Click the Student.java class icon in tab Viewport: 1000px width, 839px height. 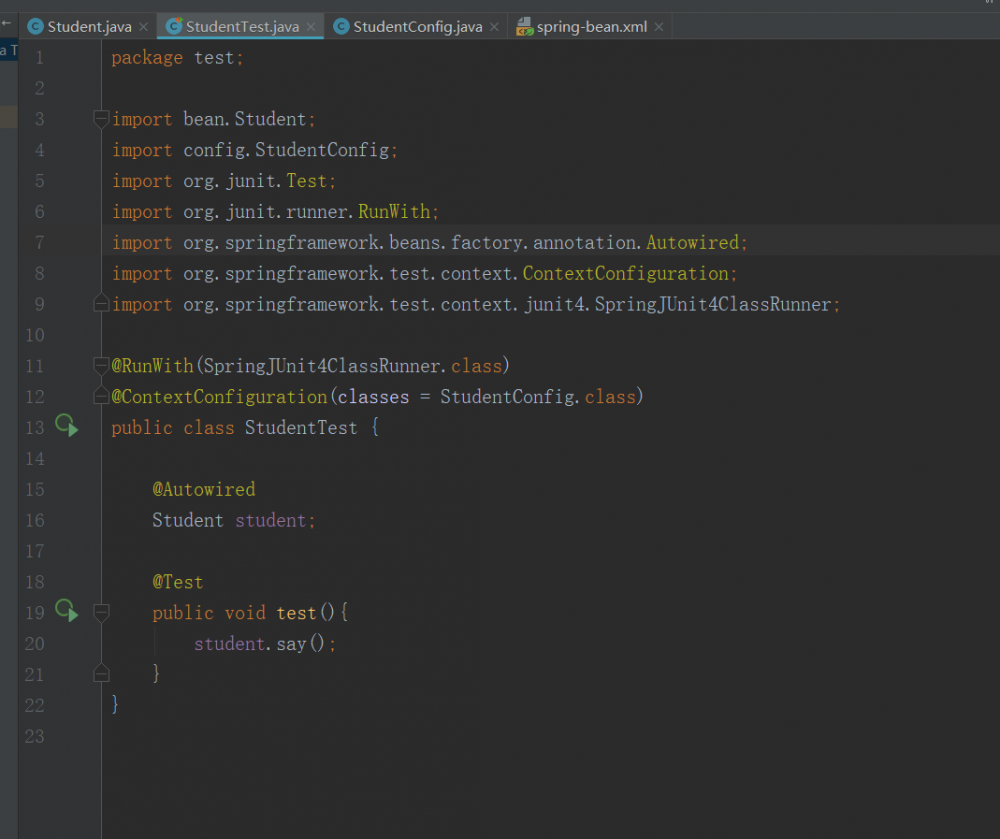36,27
